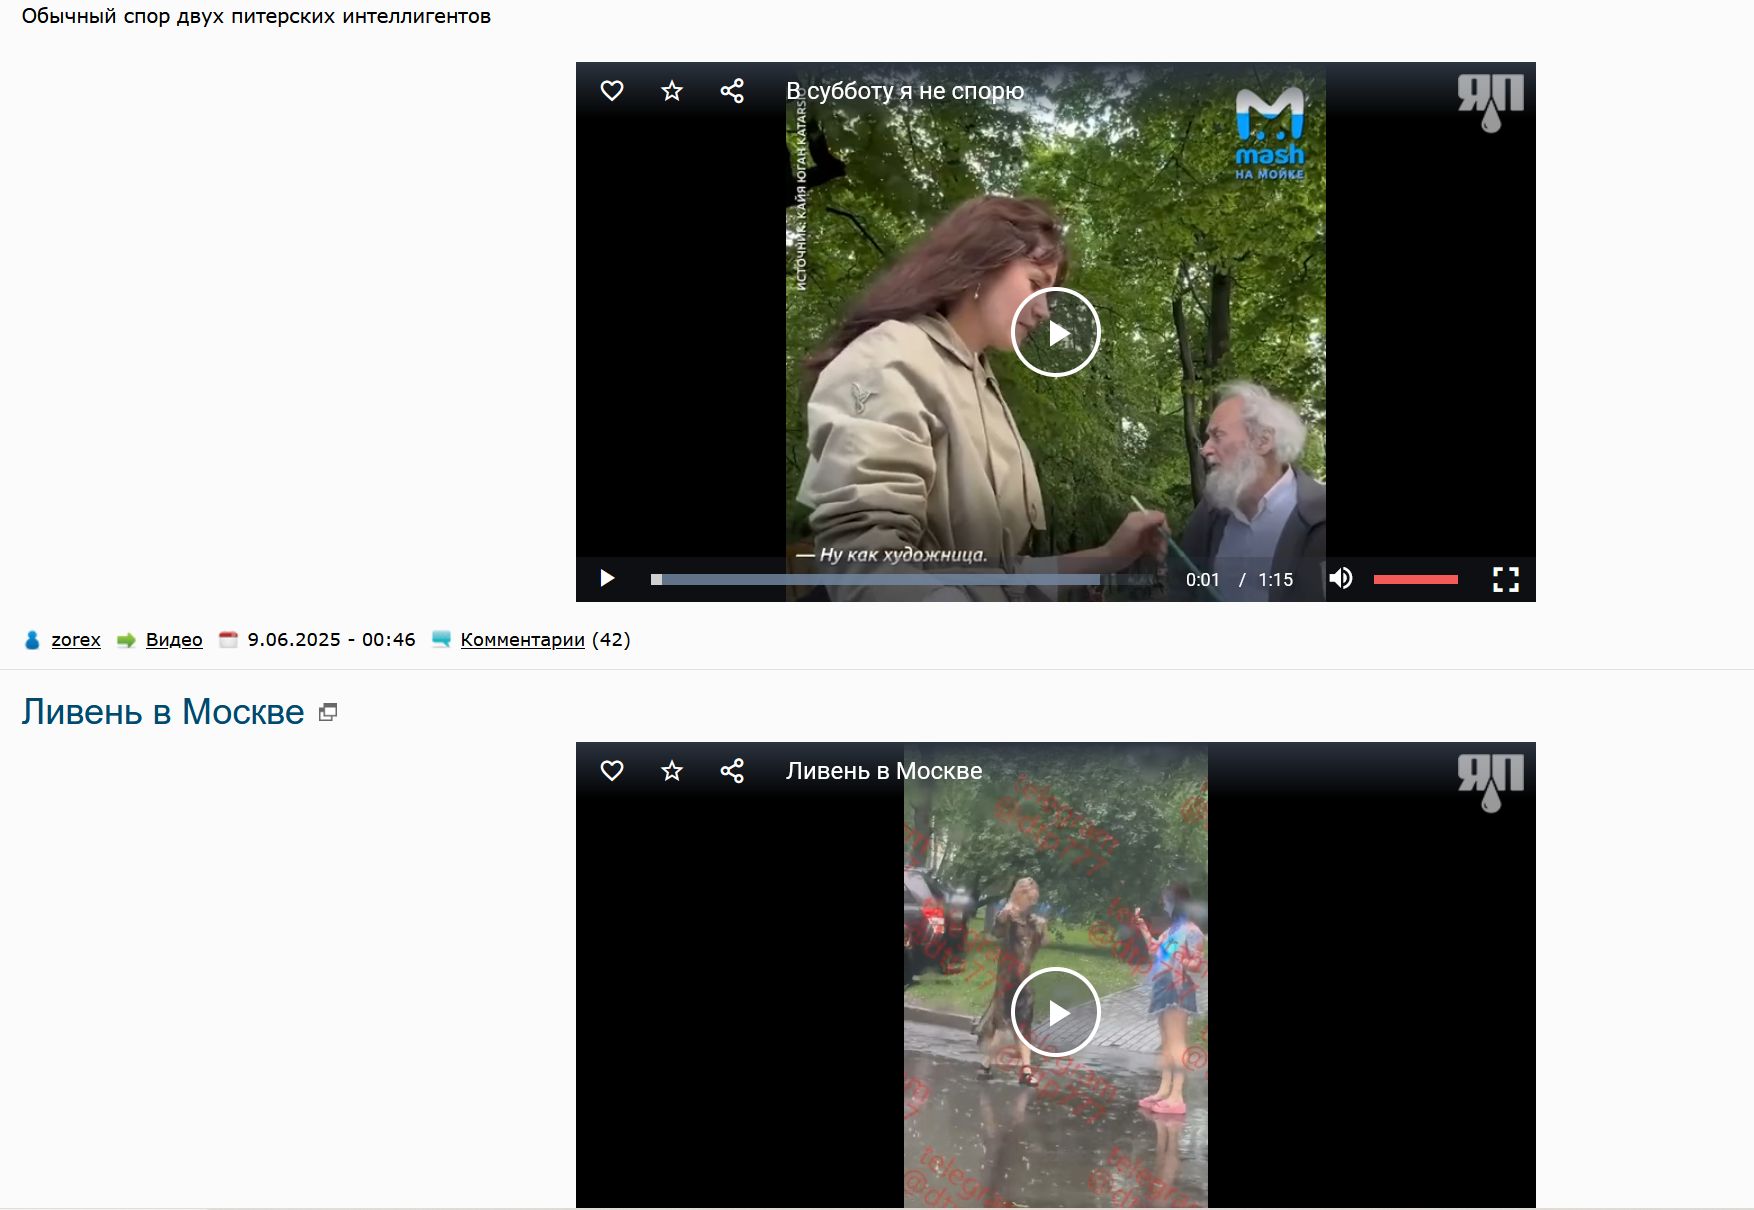
Task: Open 'Ливень в Москве' in a new window
Action: click(x=328, y=712)
